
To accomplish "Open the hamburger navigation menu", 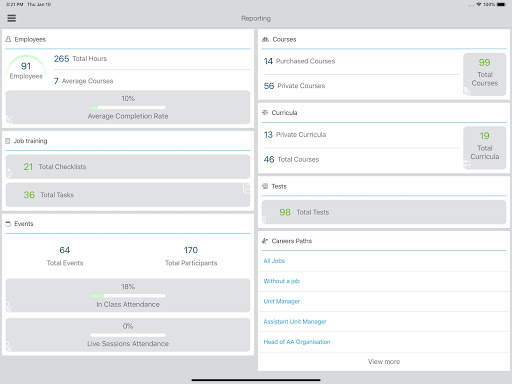I will point(12,18).
